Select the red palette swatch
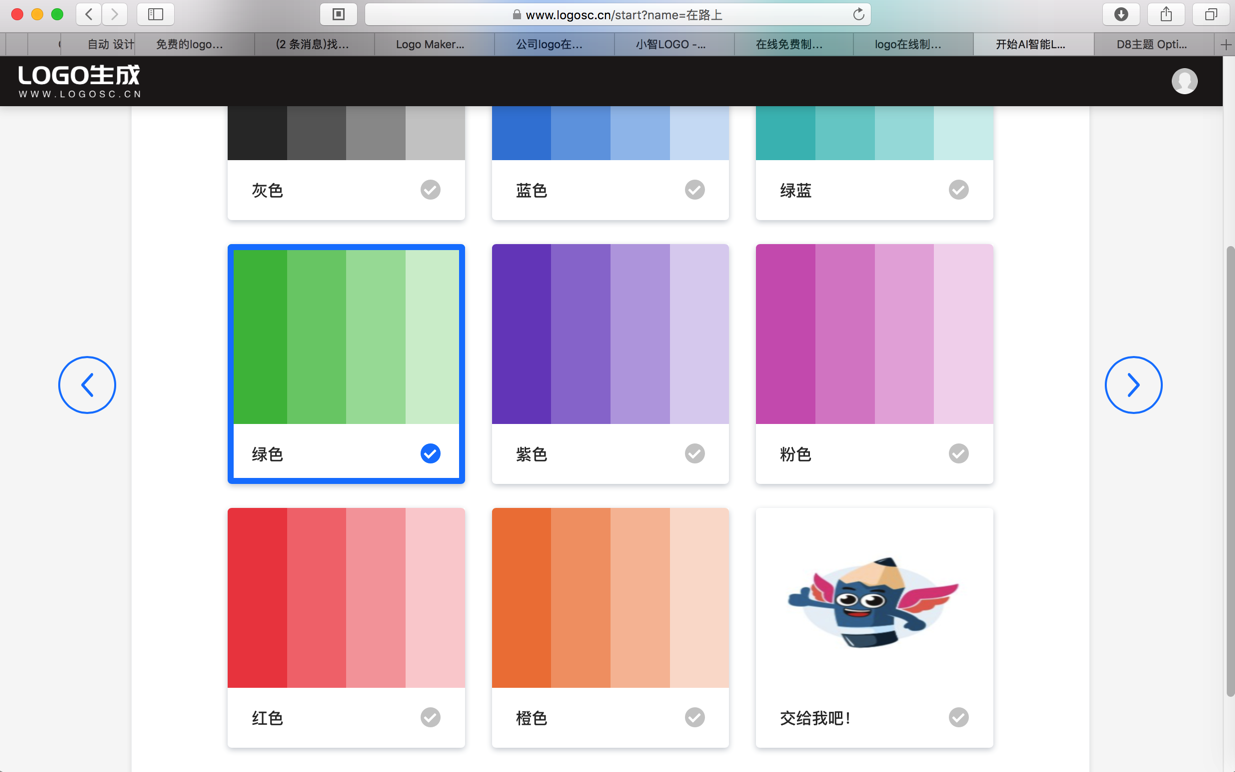1235x772 pixels. click(346, 598)
